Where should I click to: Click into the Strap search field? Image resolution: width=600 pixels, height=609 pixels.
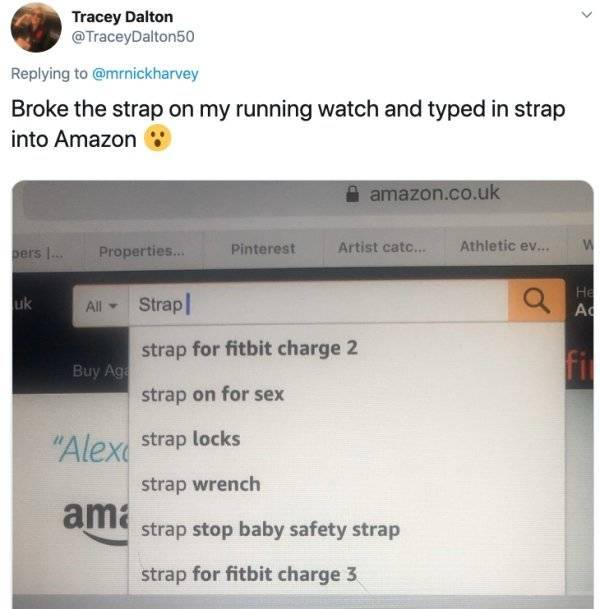pos(318,303)
